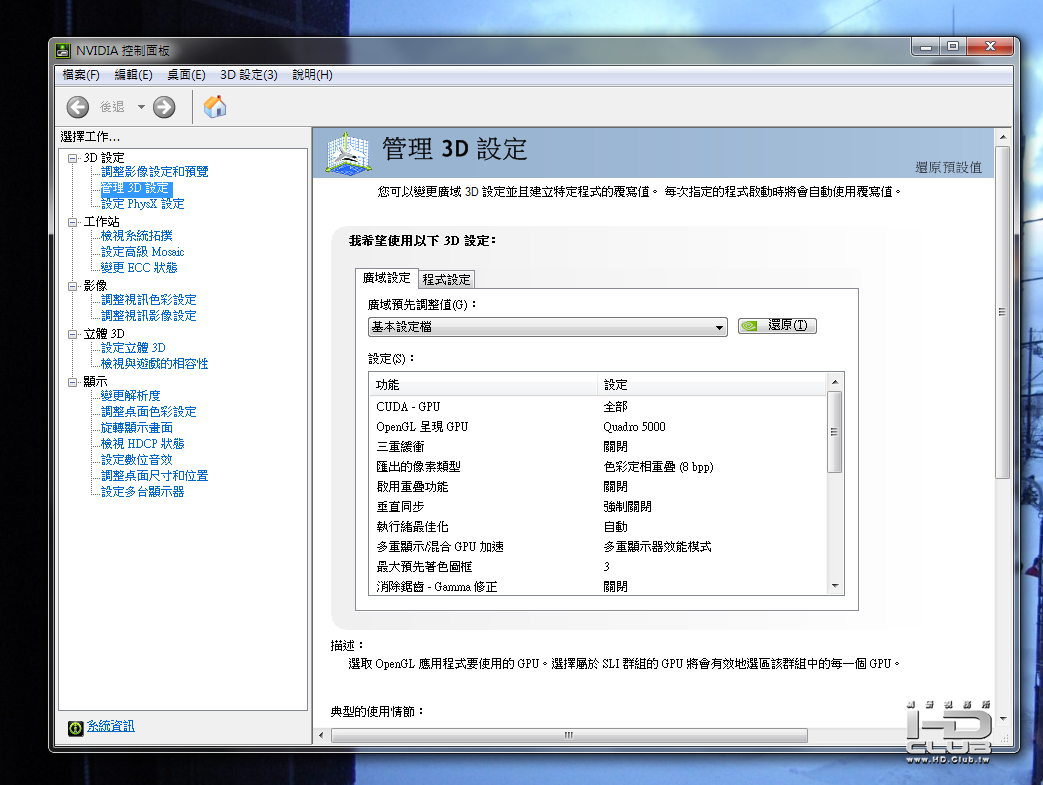Viewport: 1043px width, 785px height.
Task: Select 最大預先著色圖框 settings row
Action: [x=598, y=566]
